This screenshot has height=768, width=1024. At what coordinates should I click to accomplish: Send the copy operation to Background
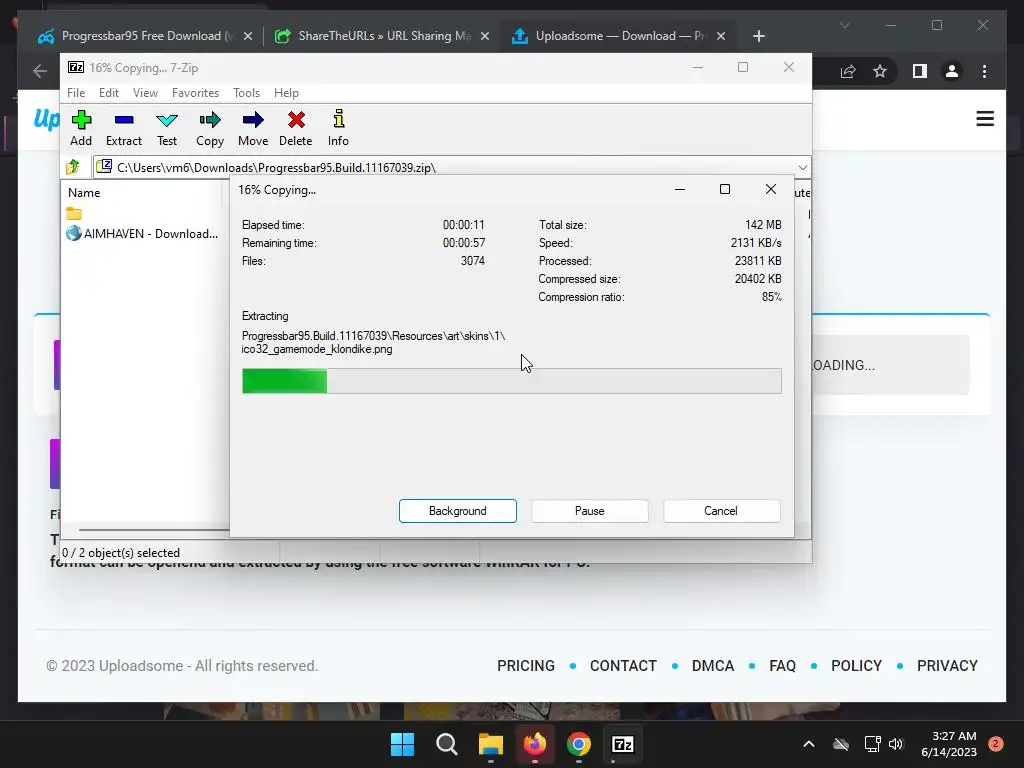(x=458, y=511)
